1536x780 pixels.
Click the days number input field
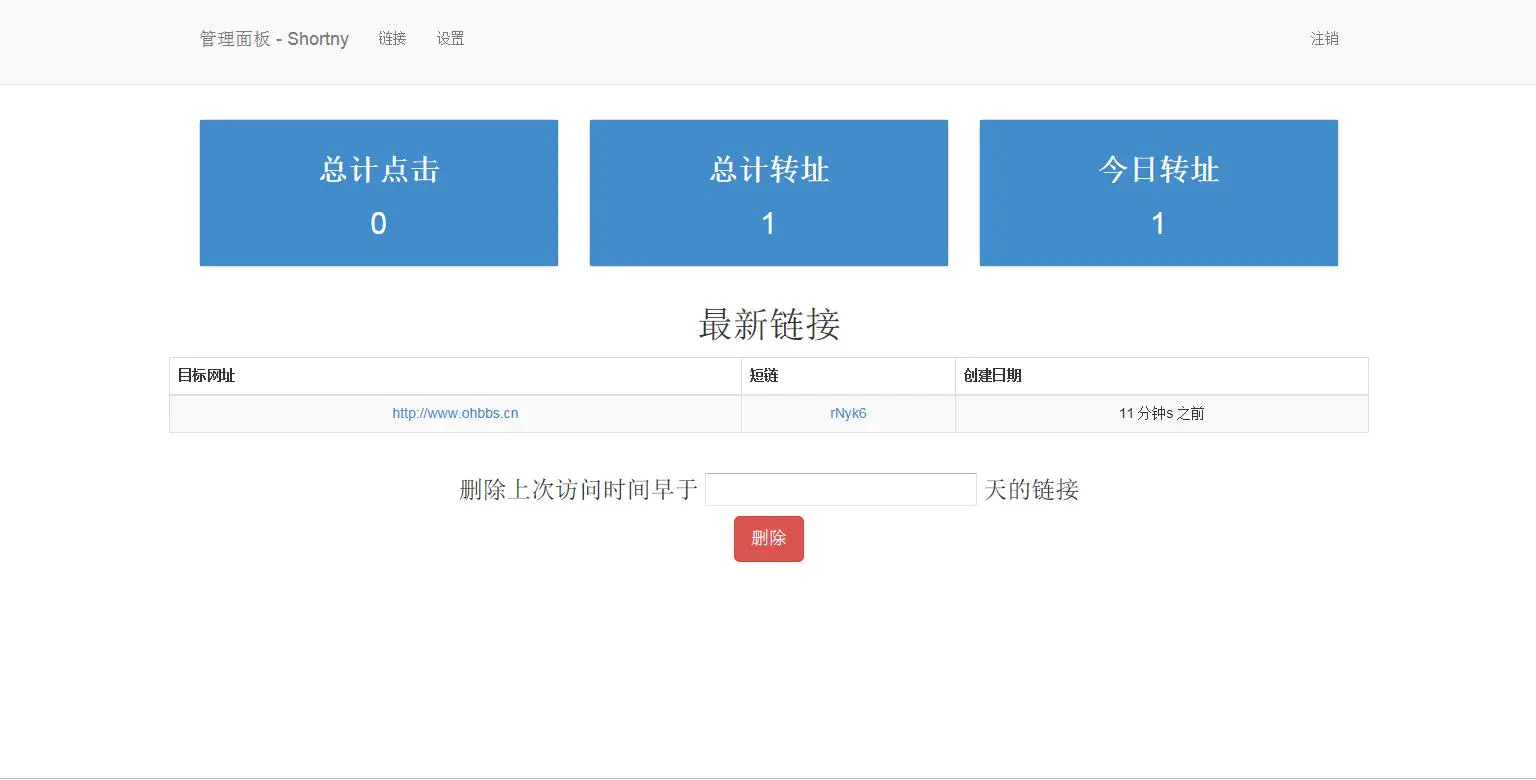(x=840, y=489)
